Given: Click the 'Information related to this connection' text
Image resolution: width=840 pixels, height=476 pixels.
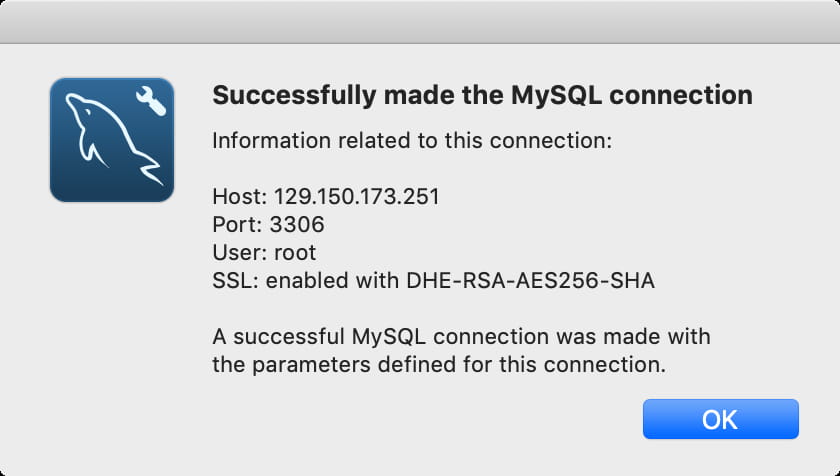Looking at the screenshot, I should click(x=412, y=141).
